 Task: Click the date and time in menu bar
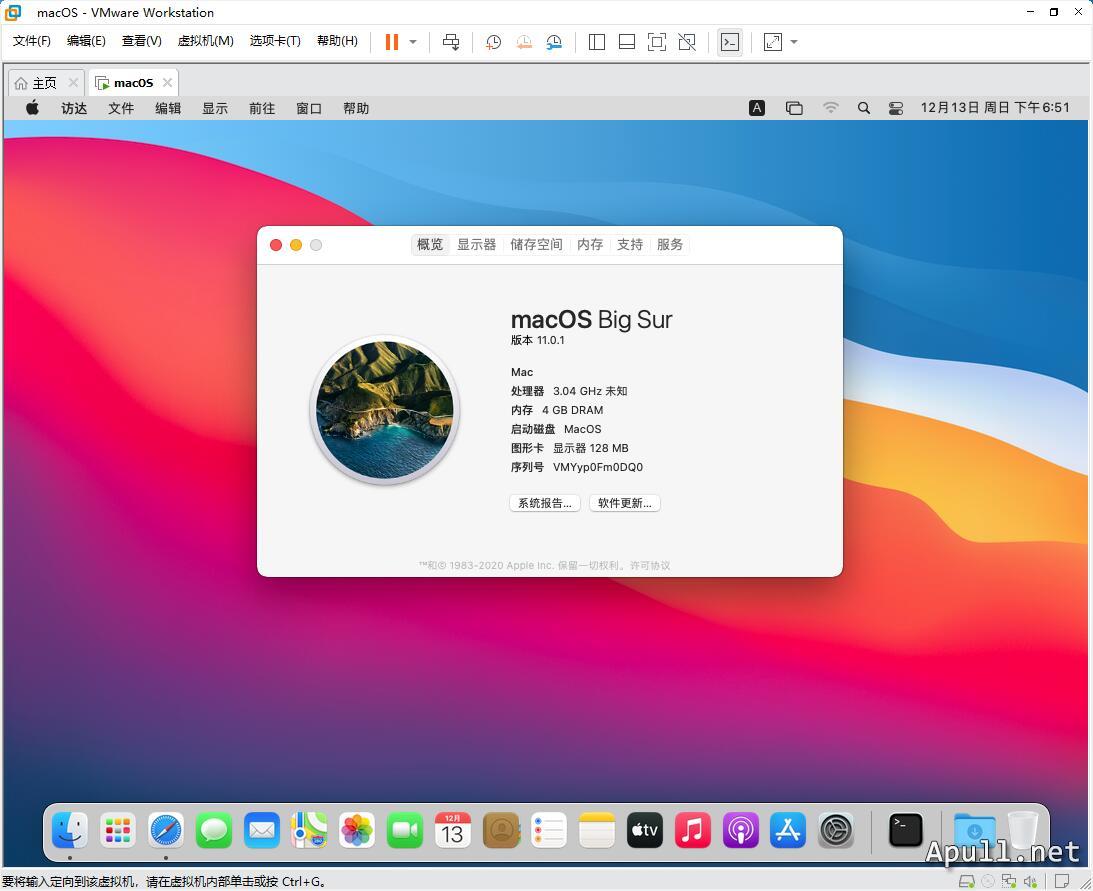(x=995, y=107)
